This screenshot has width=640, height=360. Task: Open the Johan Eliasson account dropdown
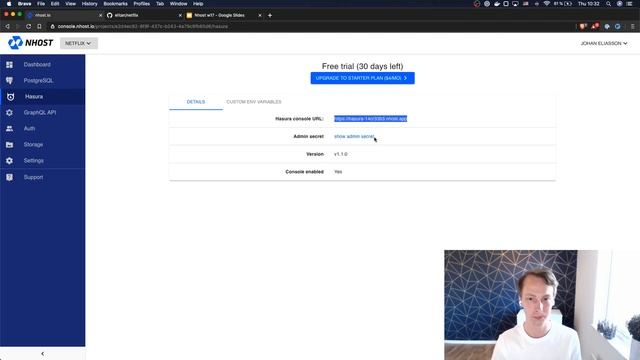(604, 43)
